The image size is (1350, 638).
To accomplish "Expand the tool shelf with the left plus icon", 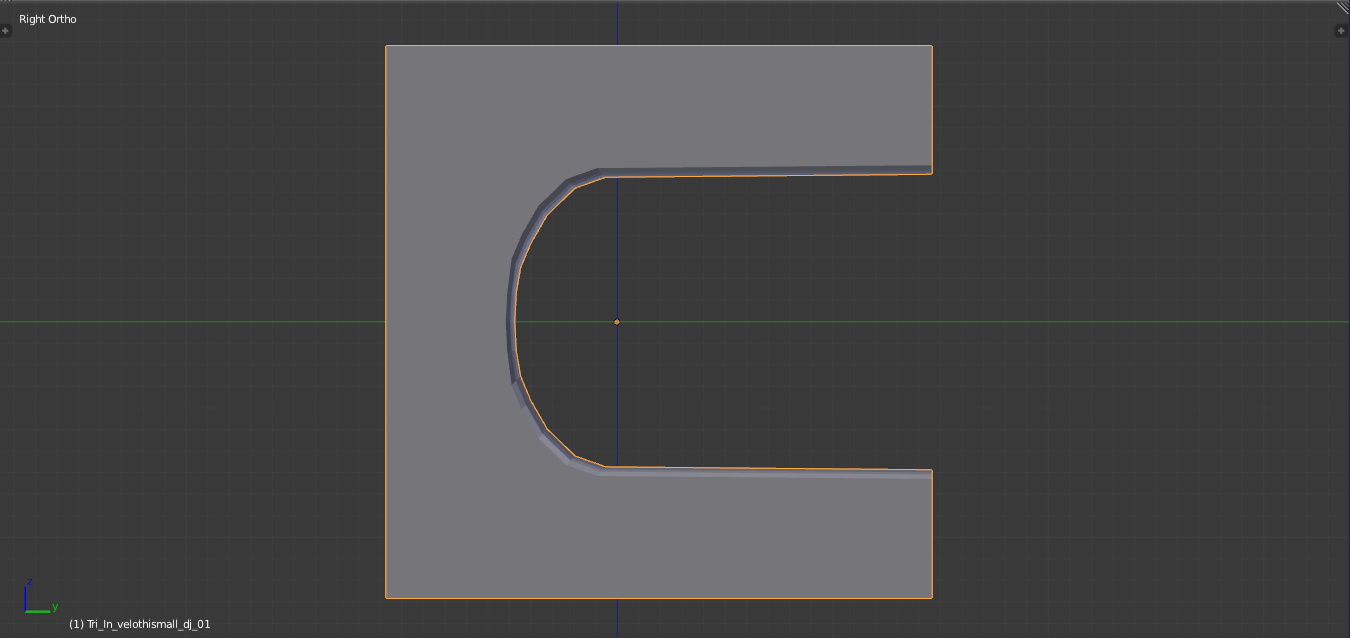I will coord(6,31).
